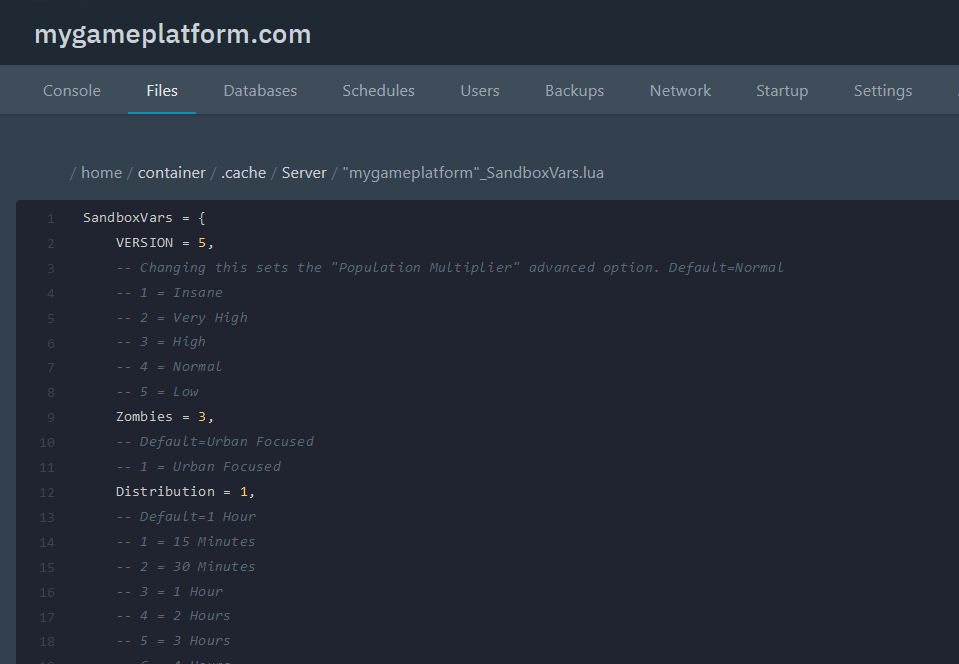Click the '-- 4 = 2 Hours' comment
959x664 pixels.
[173, 616]
